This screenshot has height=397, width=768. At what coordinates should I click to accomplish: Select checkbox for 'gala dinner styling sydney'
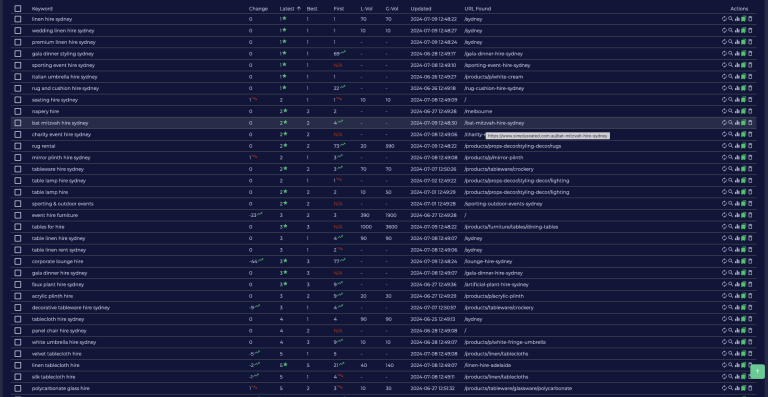coord(18,53)
